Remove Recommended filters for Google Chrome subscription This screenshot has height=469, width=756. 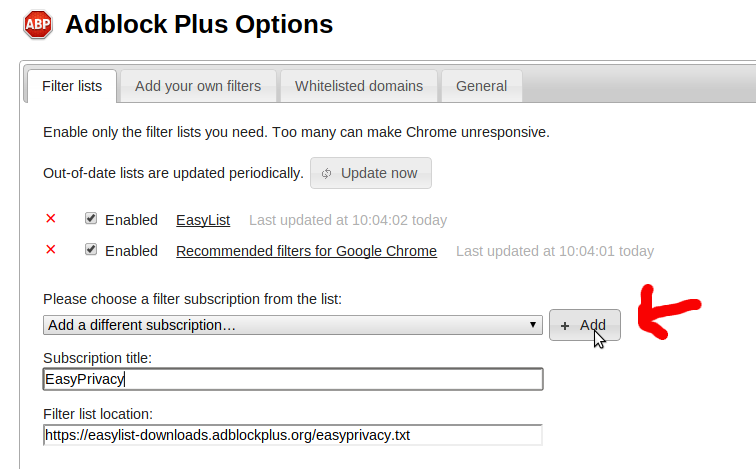click(51, 250)
